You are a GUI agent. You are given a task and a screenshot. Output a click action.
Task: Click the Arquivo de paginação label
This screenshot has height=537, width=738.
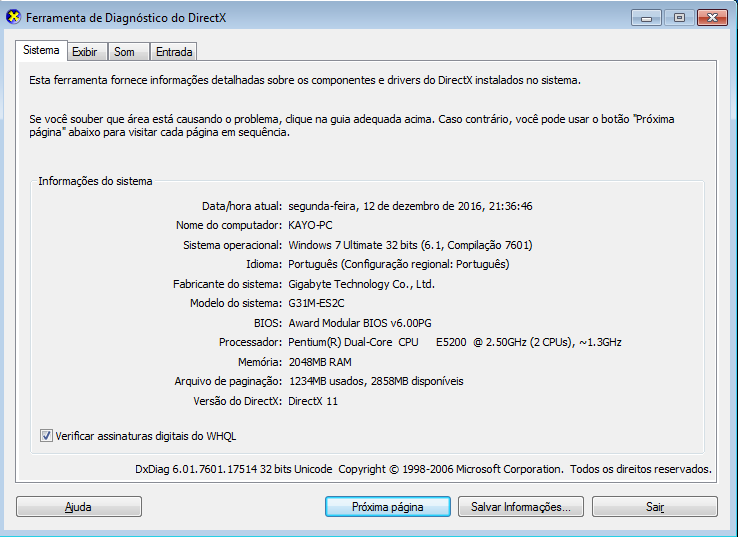[228, 382]
